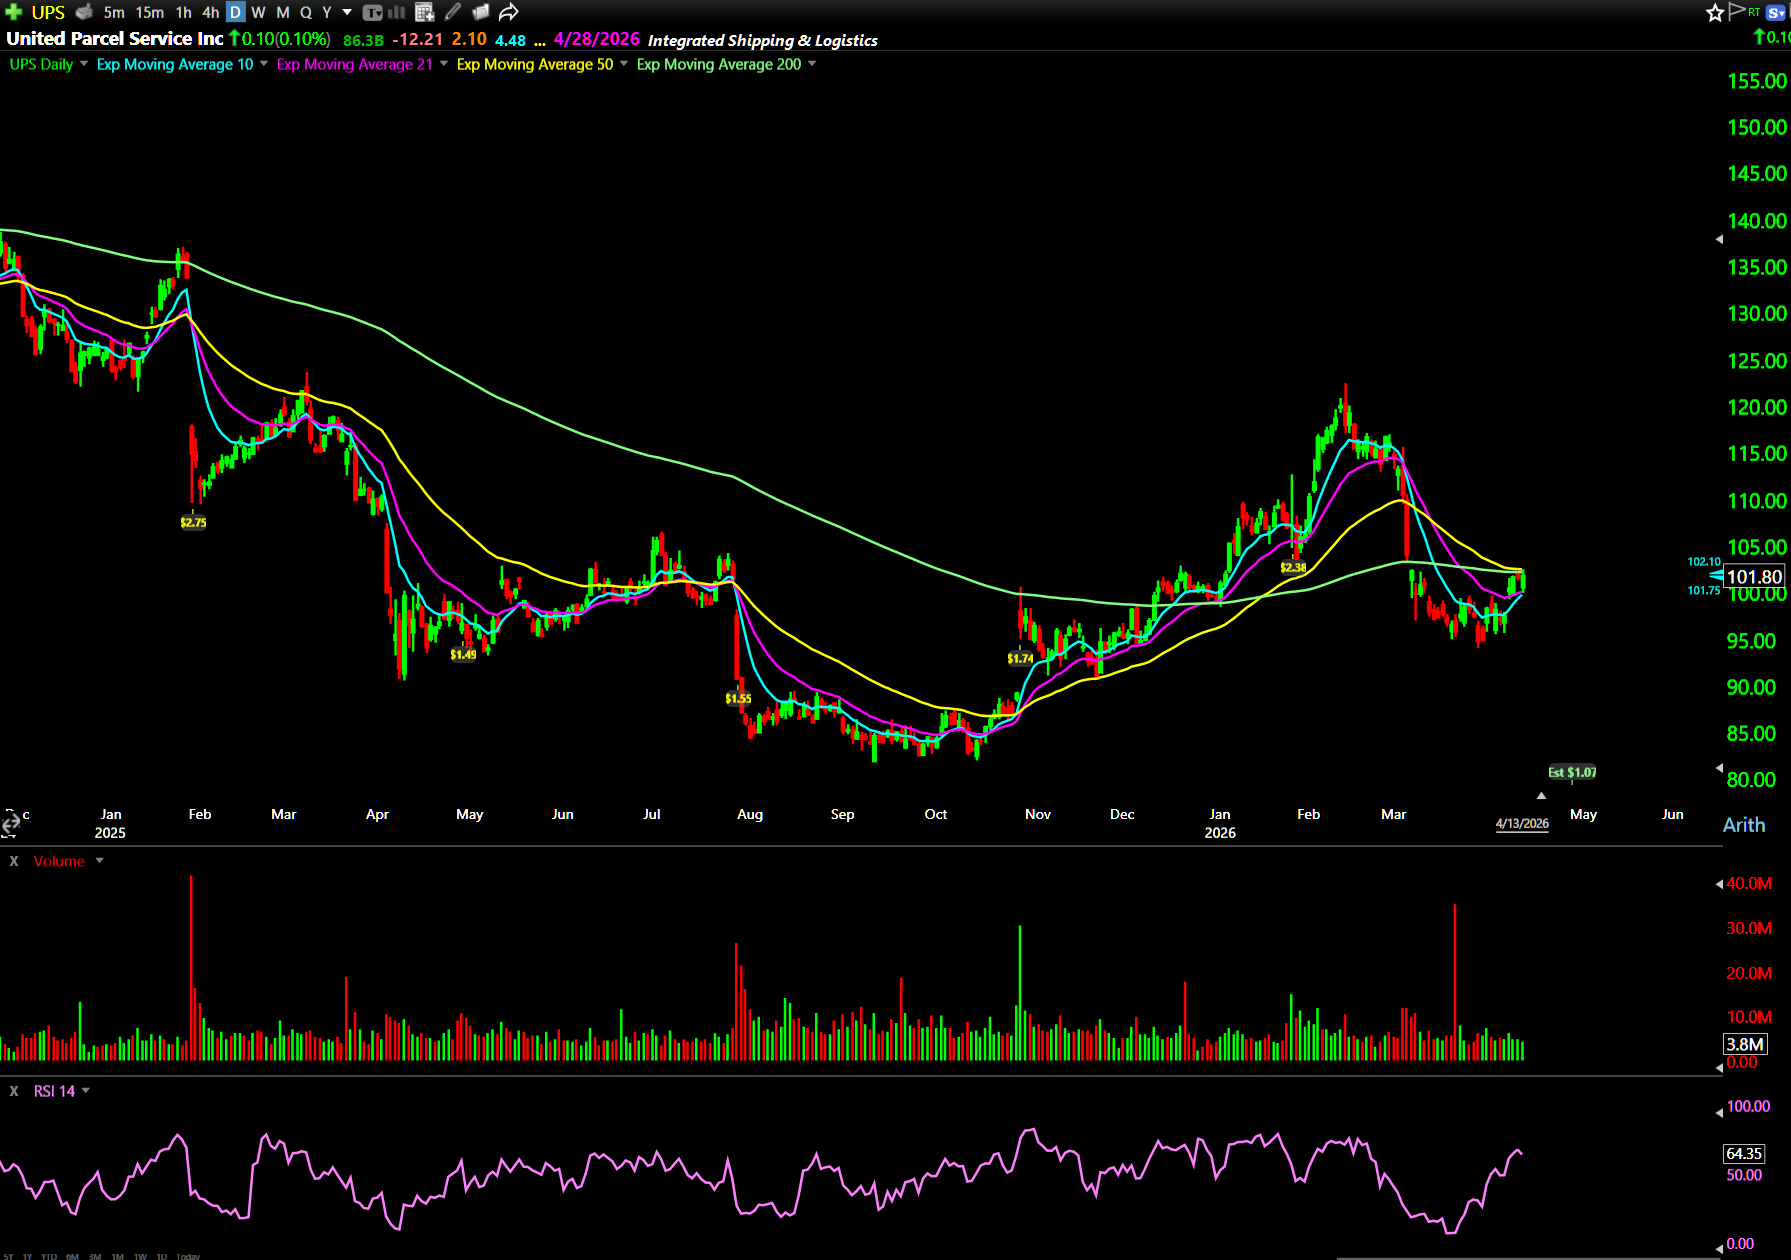The width and height of the screenshot is (1791, 1260).
Task: Close the RSI 14 indicator pane
Action: 14,1091
